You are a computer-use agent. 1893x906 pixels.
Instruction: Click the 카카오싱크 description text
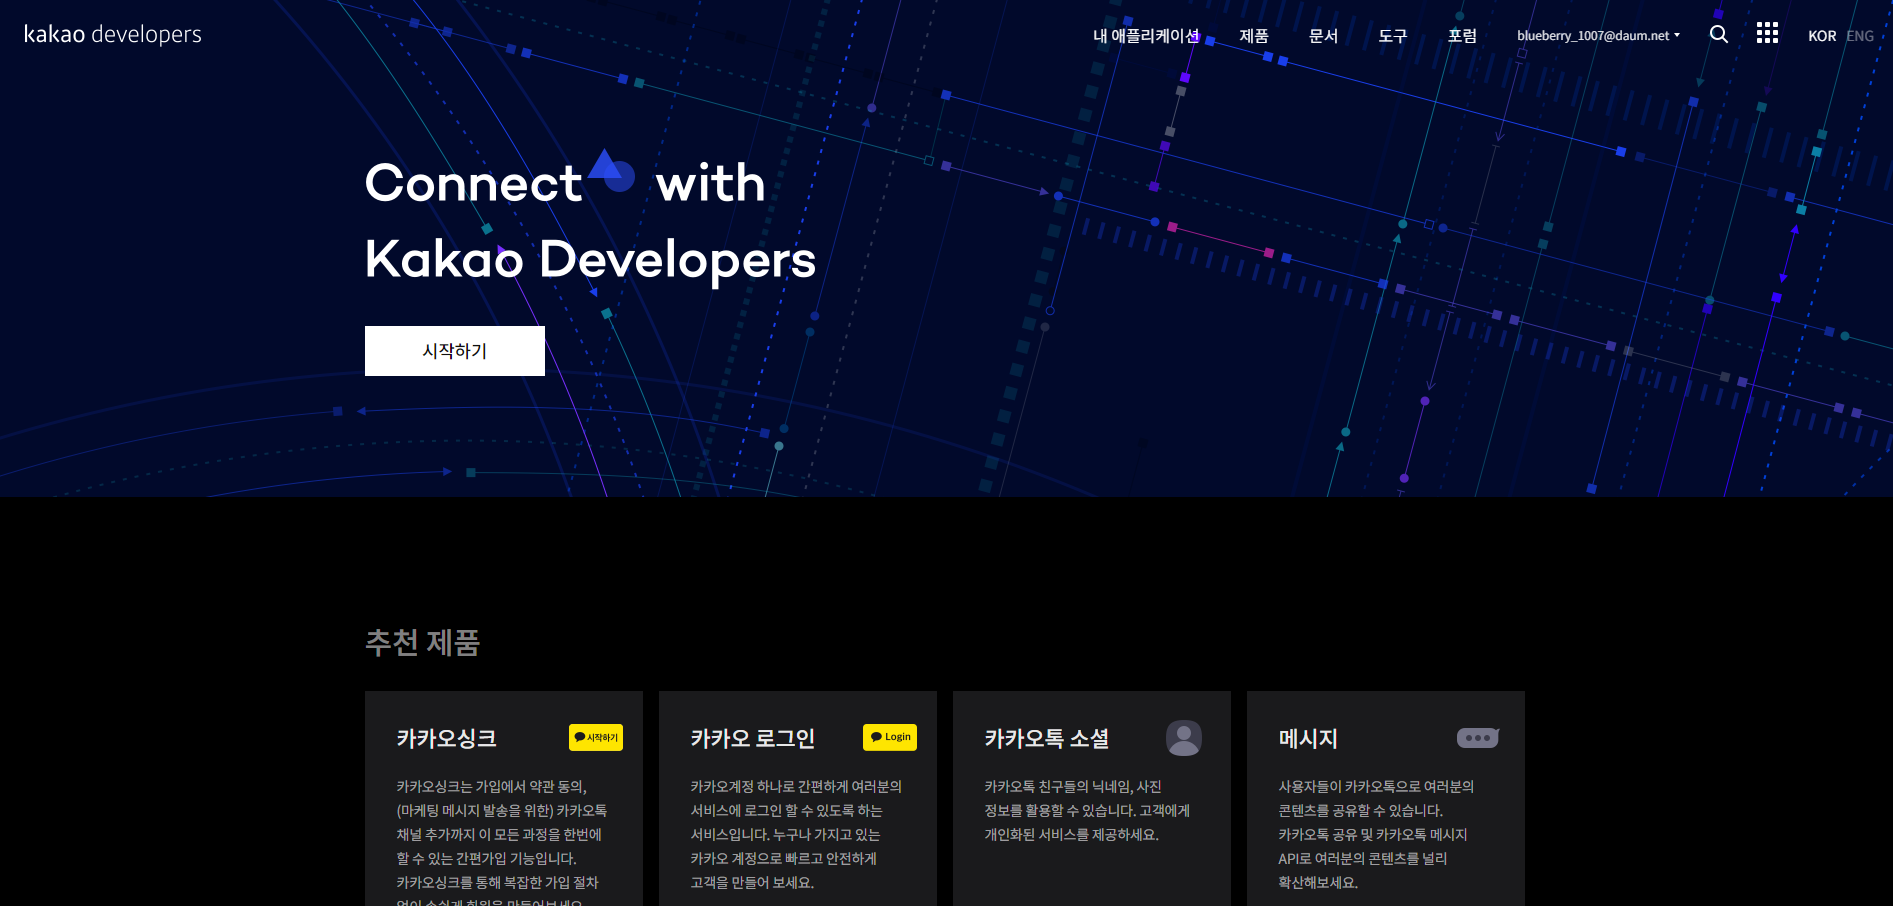point(502,842)
